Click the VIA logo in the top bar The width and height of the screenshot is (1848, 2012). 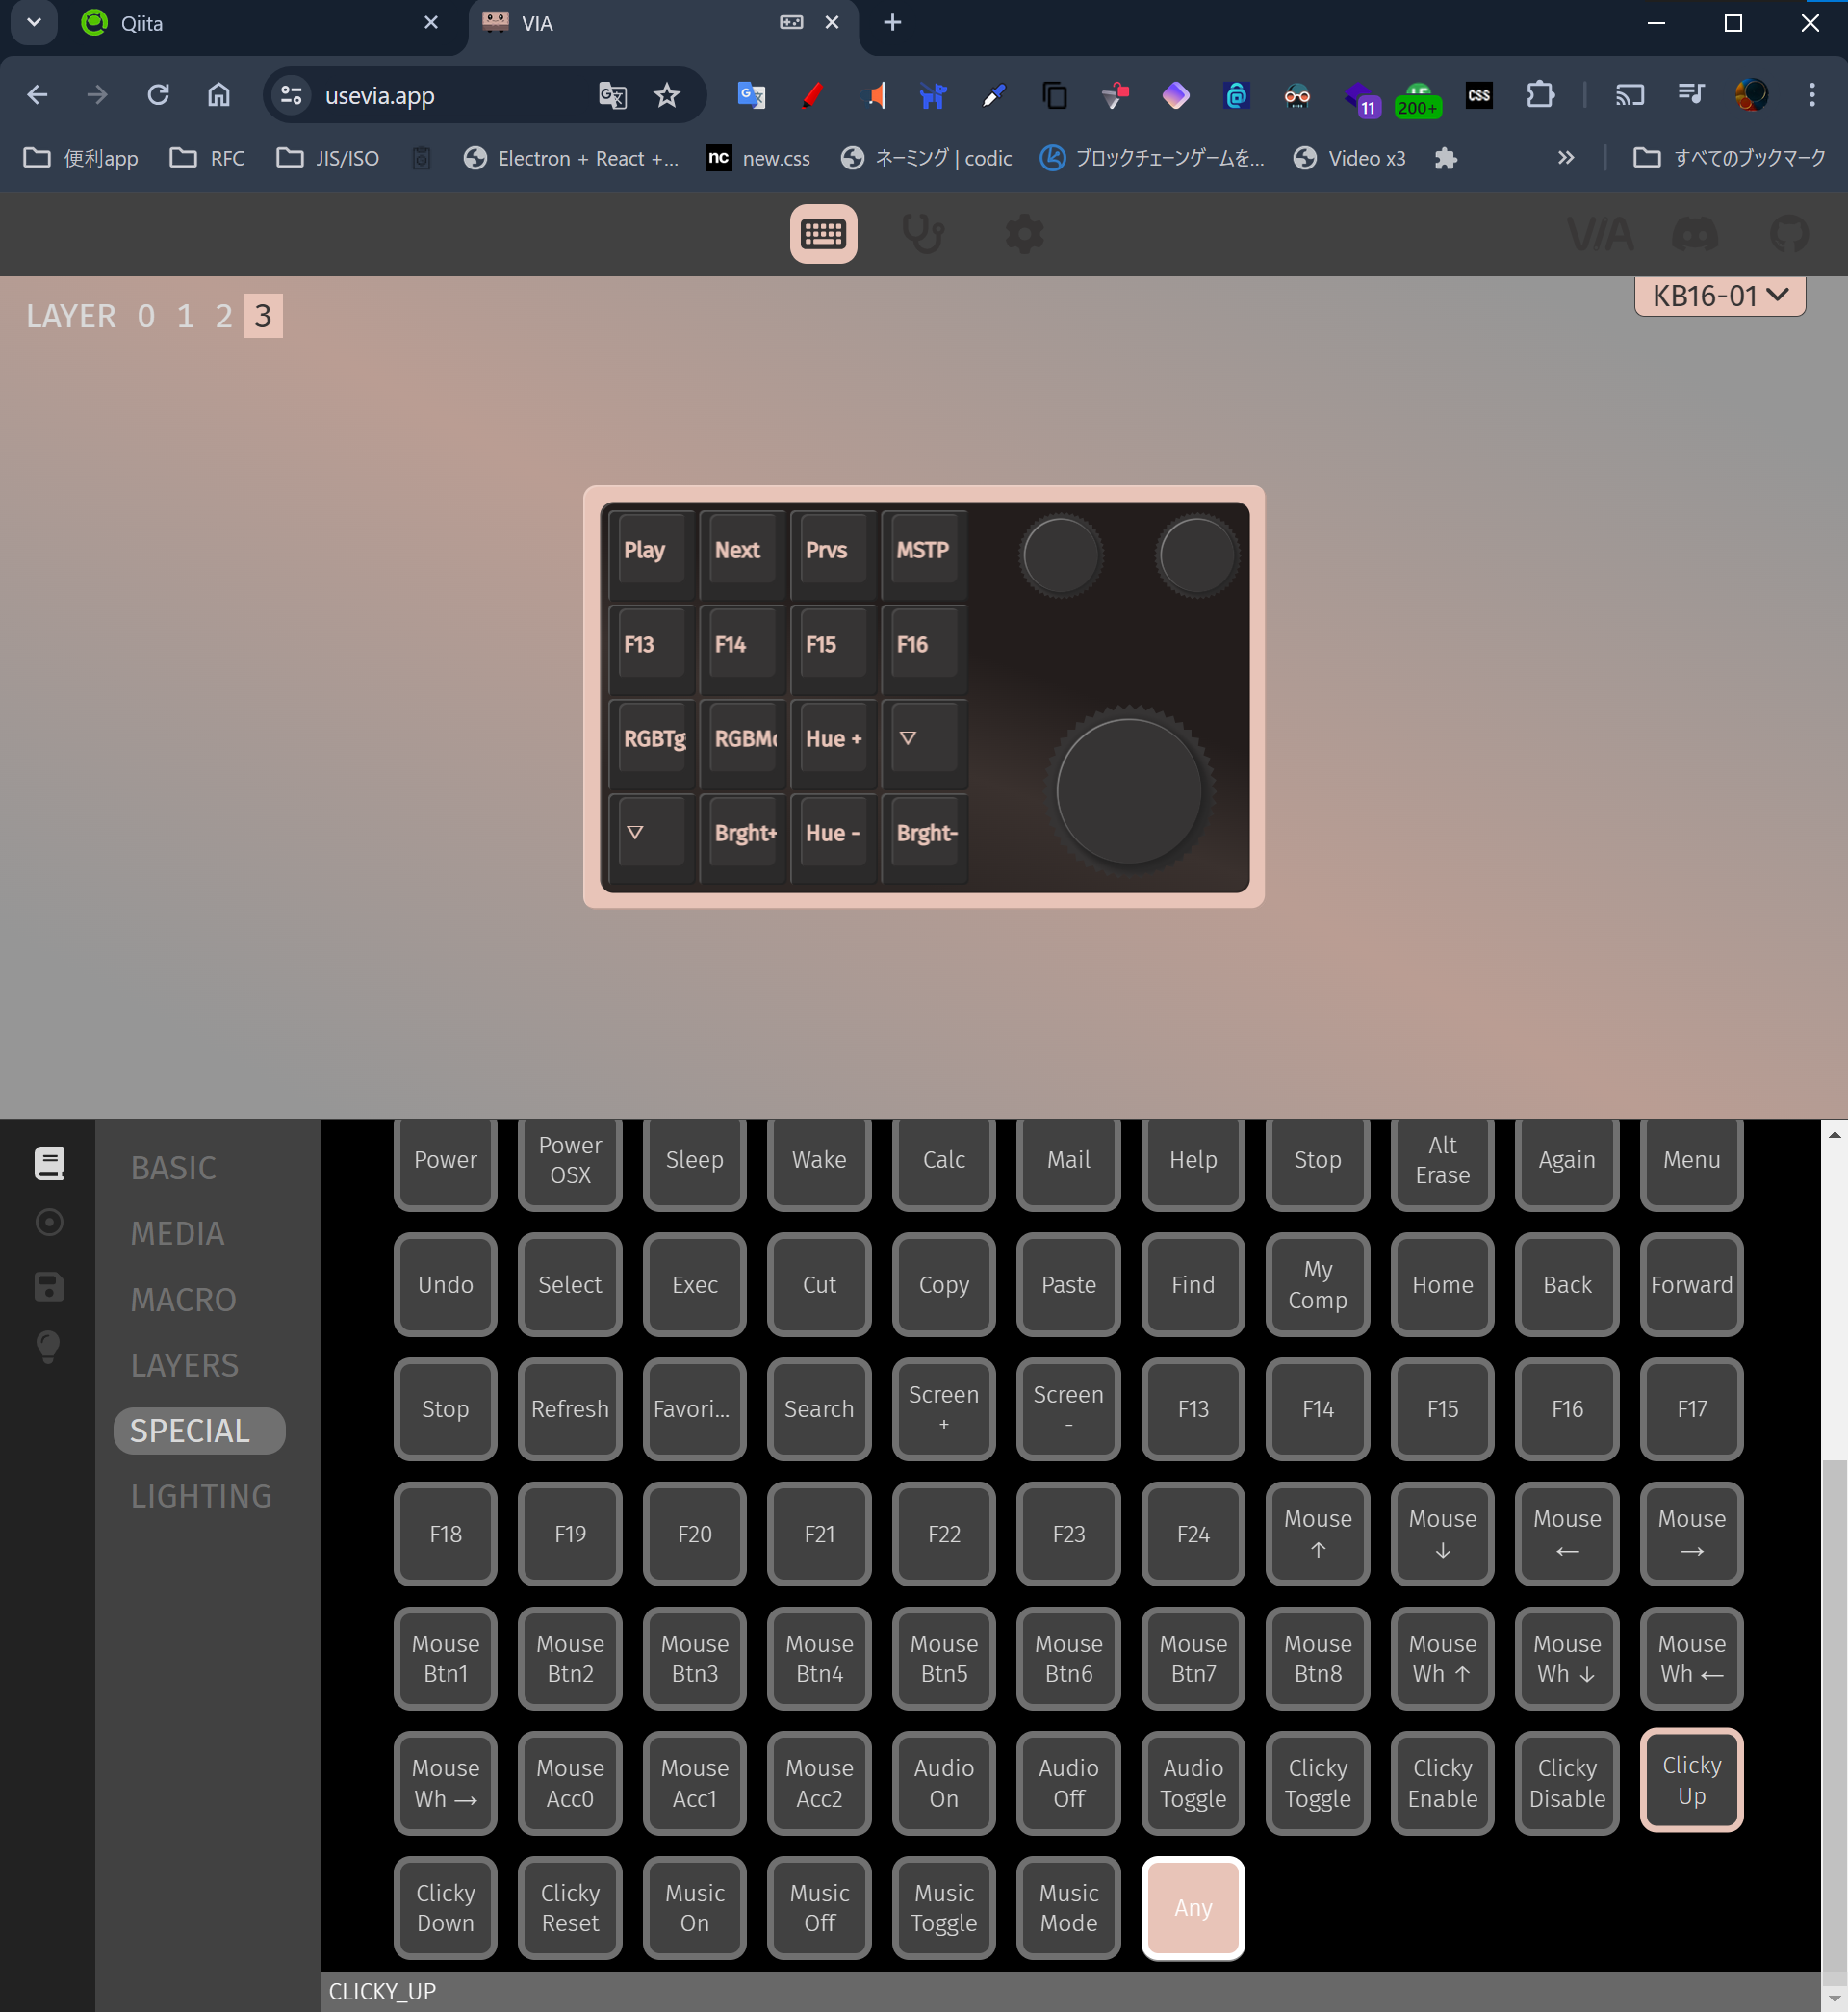[x=1600, y=234]
